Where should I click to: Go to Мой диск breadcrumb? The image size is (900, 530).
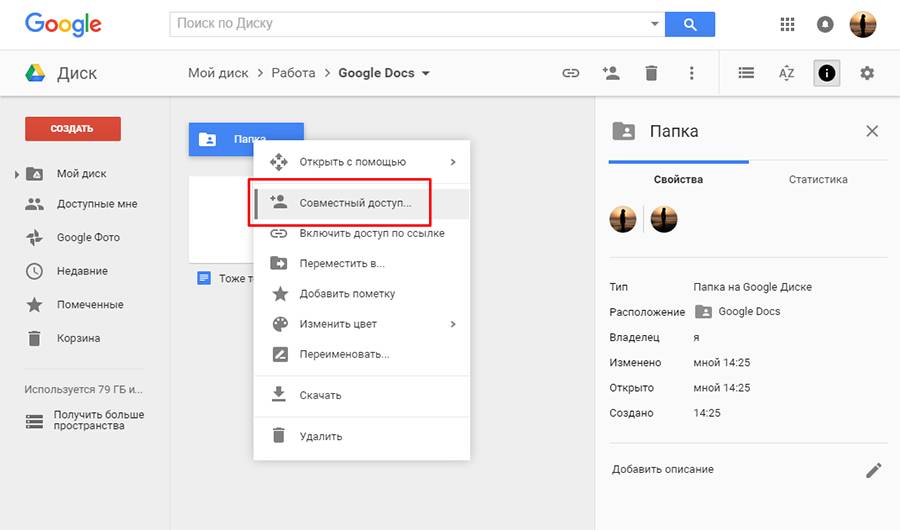click(218, 73)
